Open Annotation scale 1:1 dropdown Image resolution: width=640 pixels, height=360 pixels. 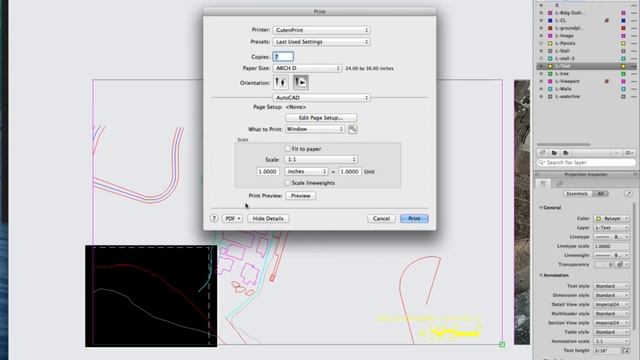pyautogui.click(x=611, y=341)
